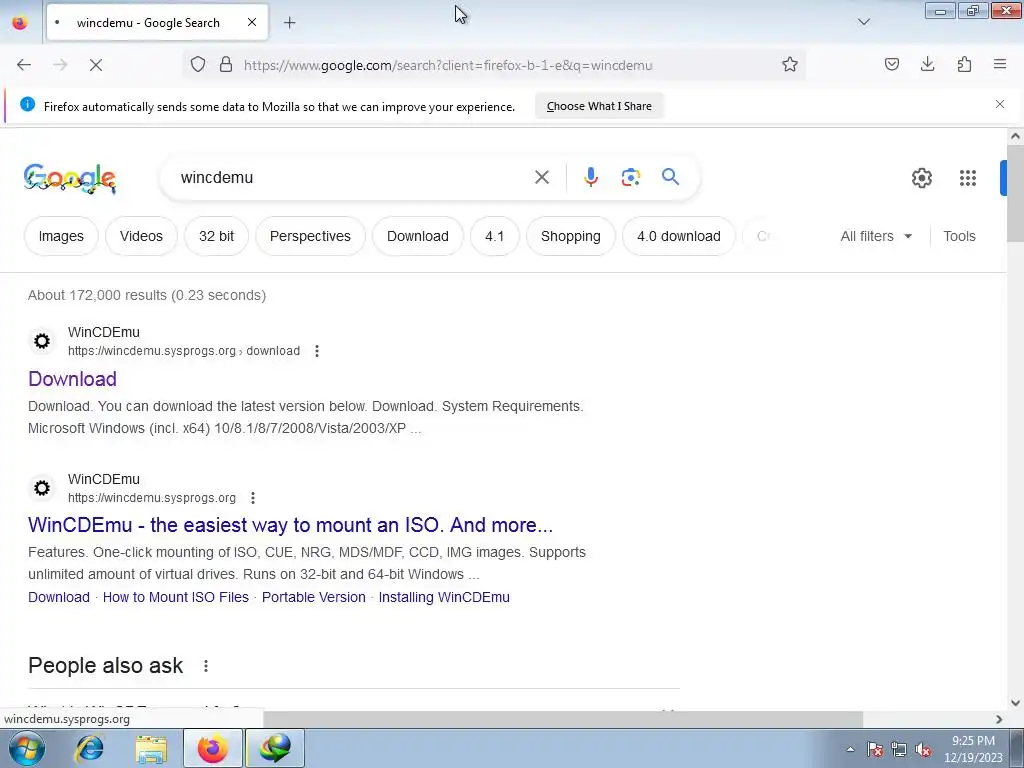Start voice search with microphone icon
The height and width of the screenshot is (768, 1024).
(590, 177)
